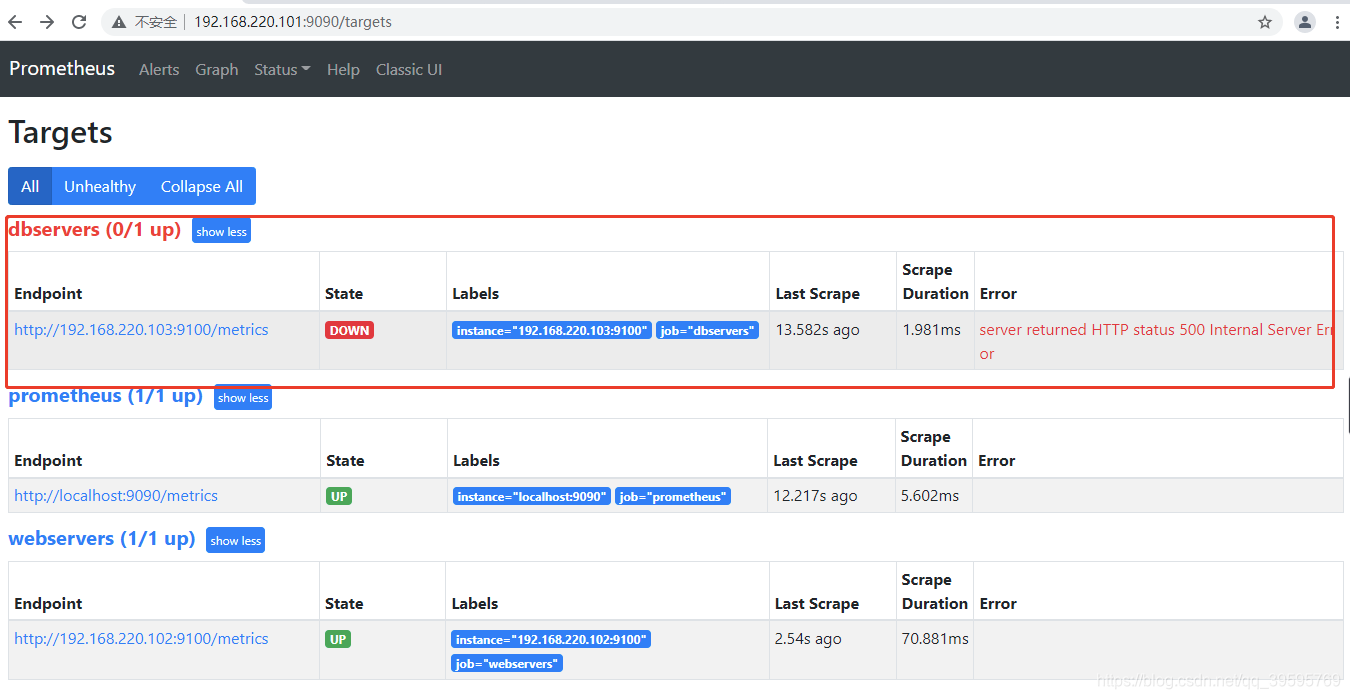Click label job="dbservers"
Viewport: 1350px width, 699px height.
pyautogui.click(x=707, y=330)
